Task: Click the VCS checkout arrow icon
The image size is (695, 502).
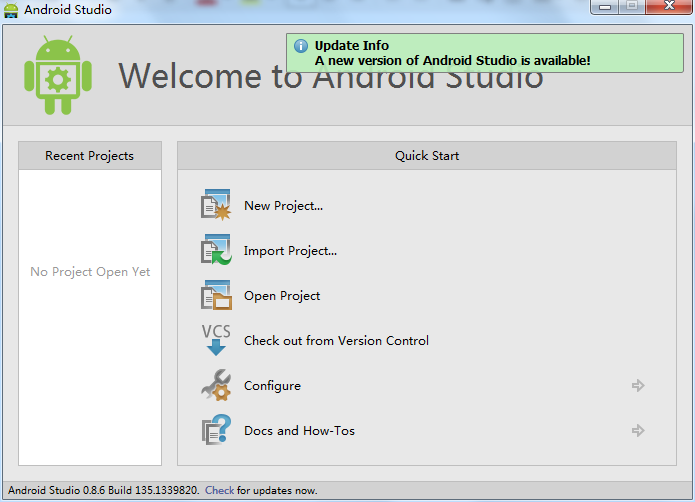Action: point(216,340)
